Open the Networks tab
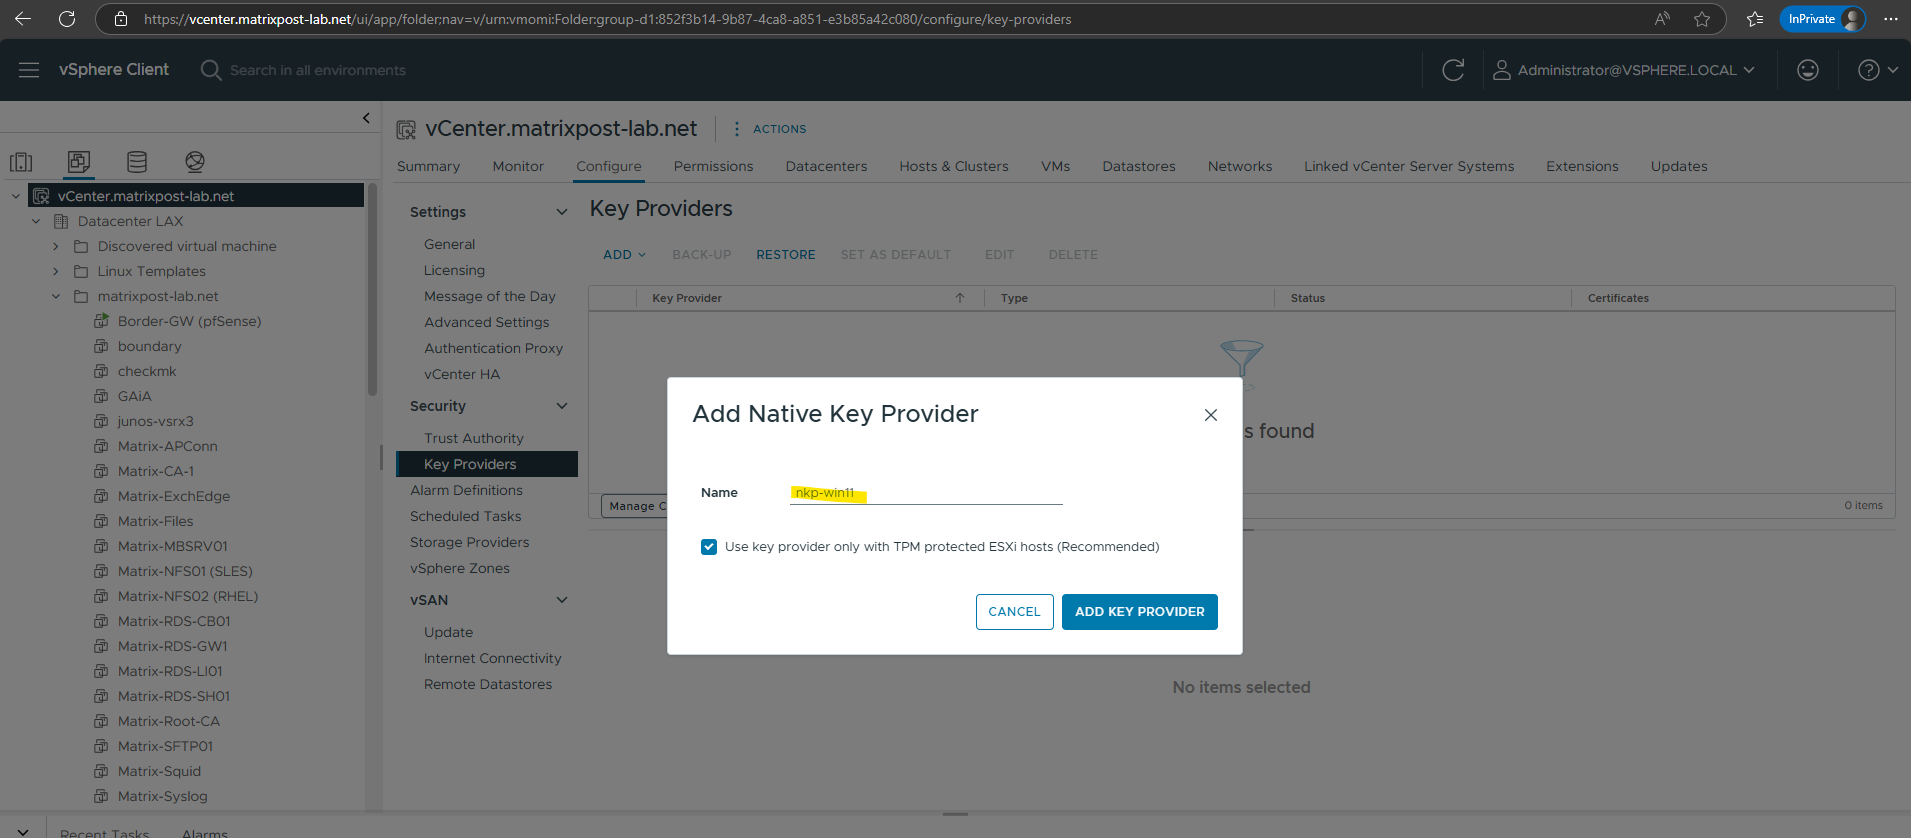This screenshot has height=838, width=1911. (x=1240, y=166)
